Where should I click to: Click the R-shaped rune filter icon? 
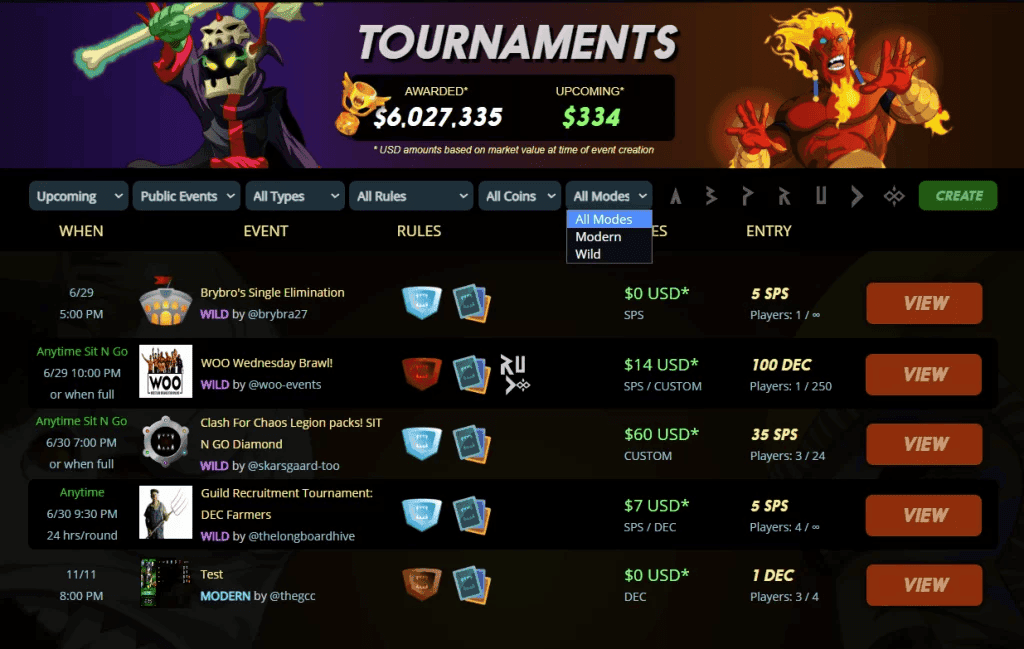coord(784,196)
